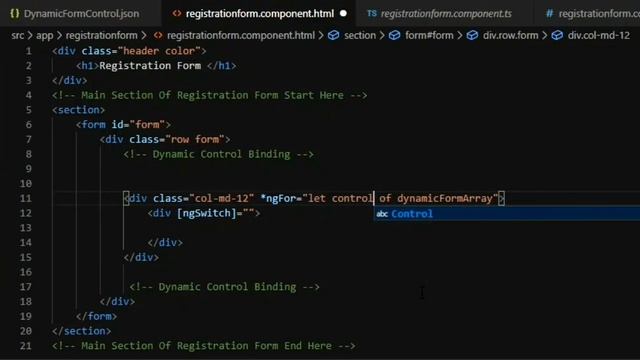Image resolution: width=640 pixels, height=360 pixels.
Task: Click the closing </form> tag
Action: click(96, 316)
